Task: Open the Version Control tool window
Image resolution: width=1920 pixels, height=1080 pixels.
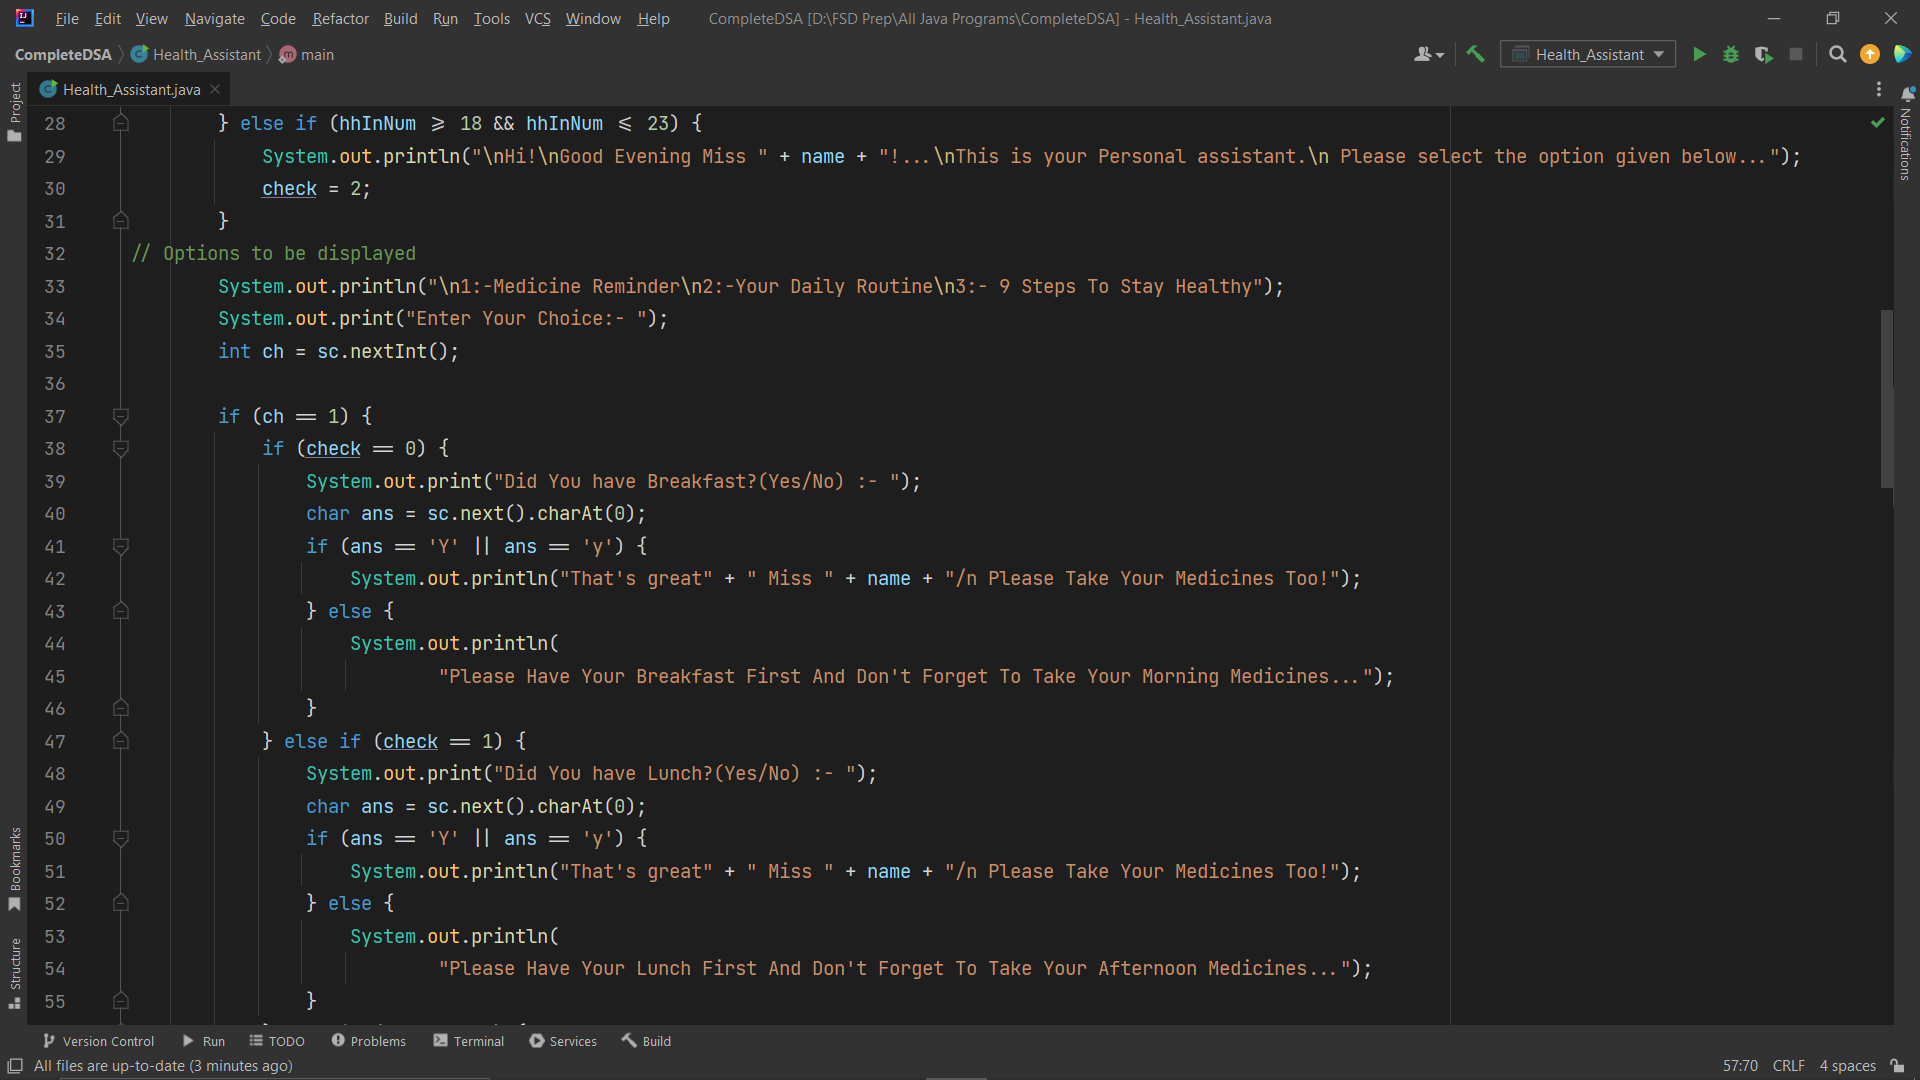Action: [x=98, y=1041]
